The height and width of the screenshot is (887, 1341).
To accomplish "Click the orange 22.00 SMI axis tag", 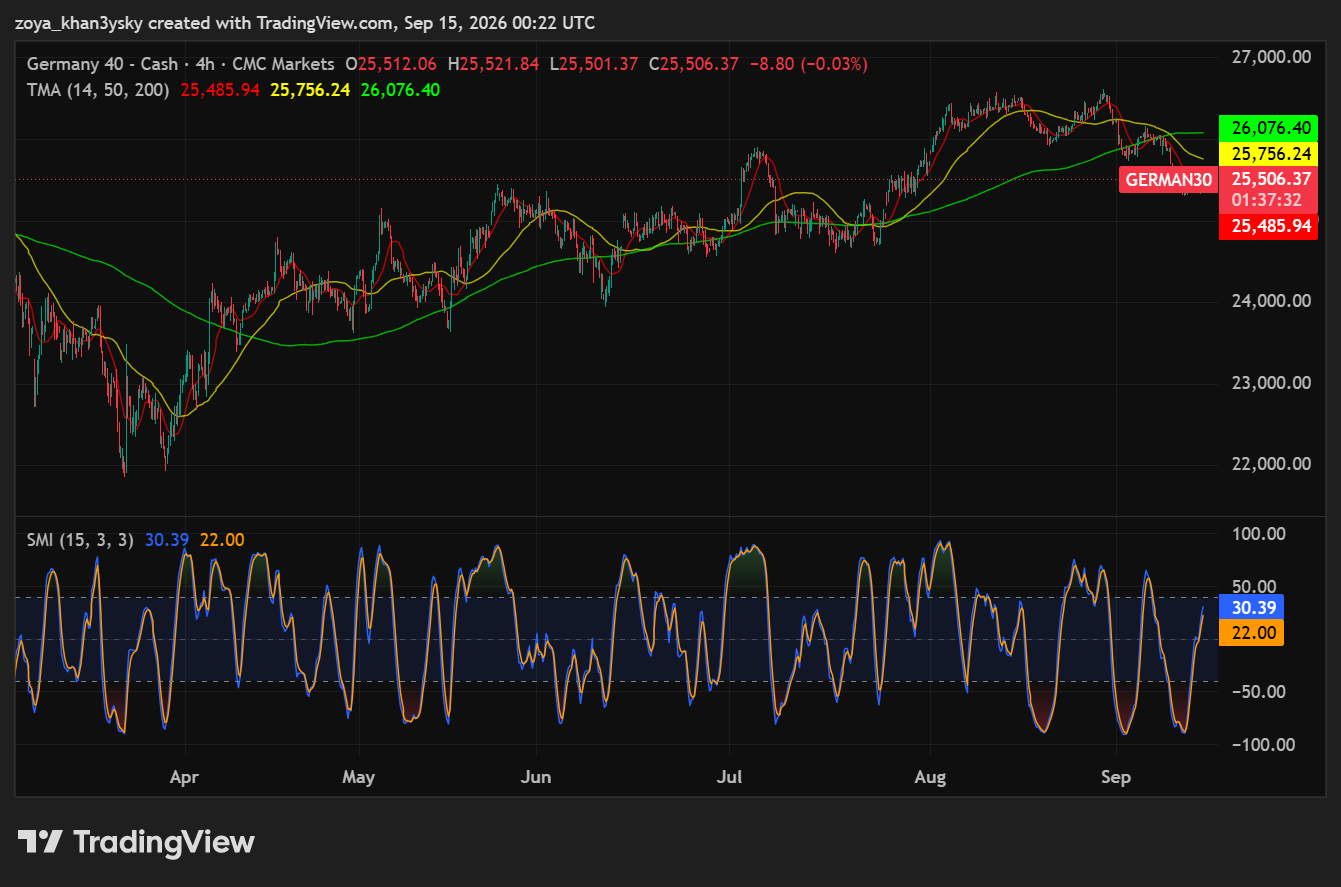I will pos(1252,633).
